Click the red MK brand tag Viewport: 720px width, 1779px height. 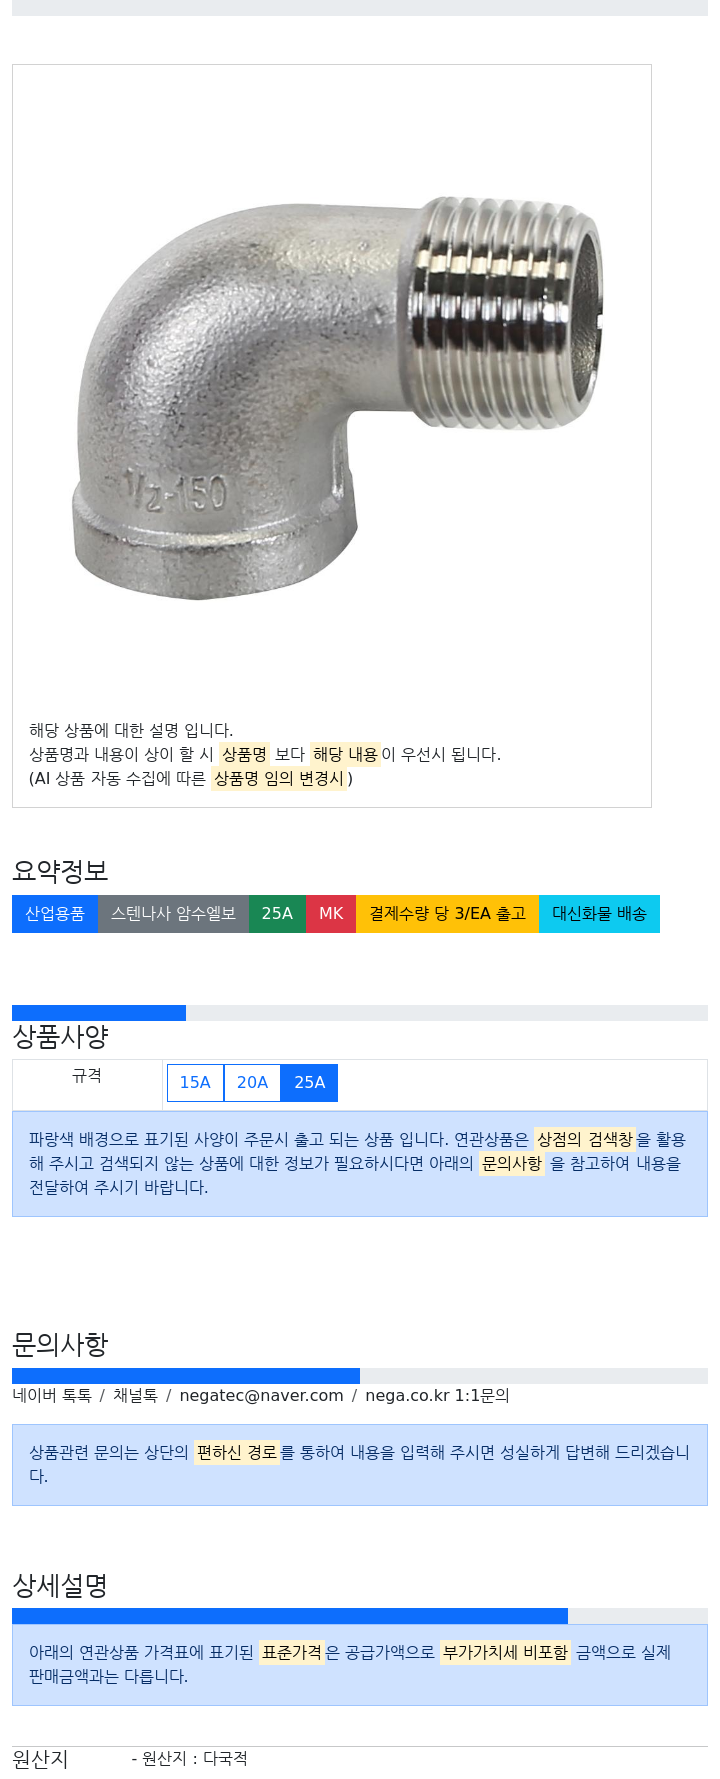(331, 914)
